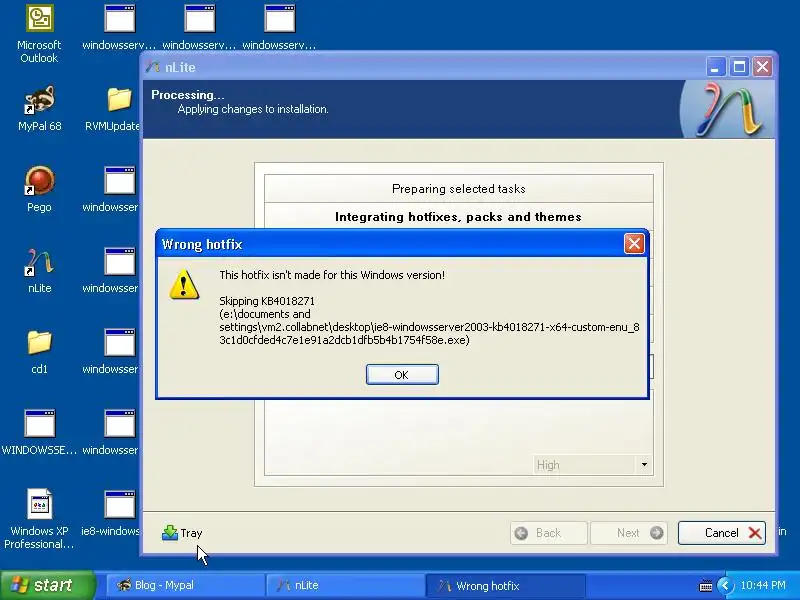Switch to nLite taskbar item

[345, 585]
